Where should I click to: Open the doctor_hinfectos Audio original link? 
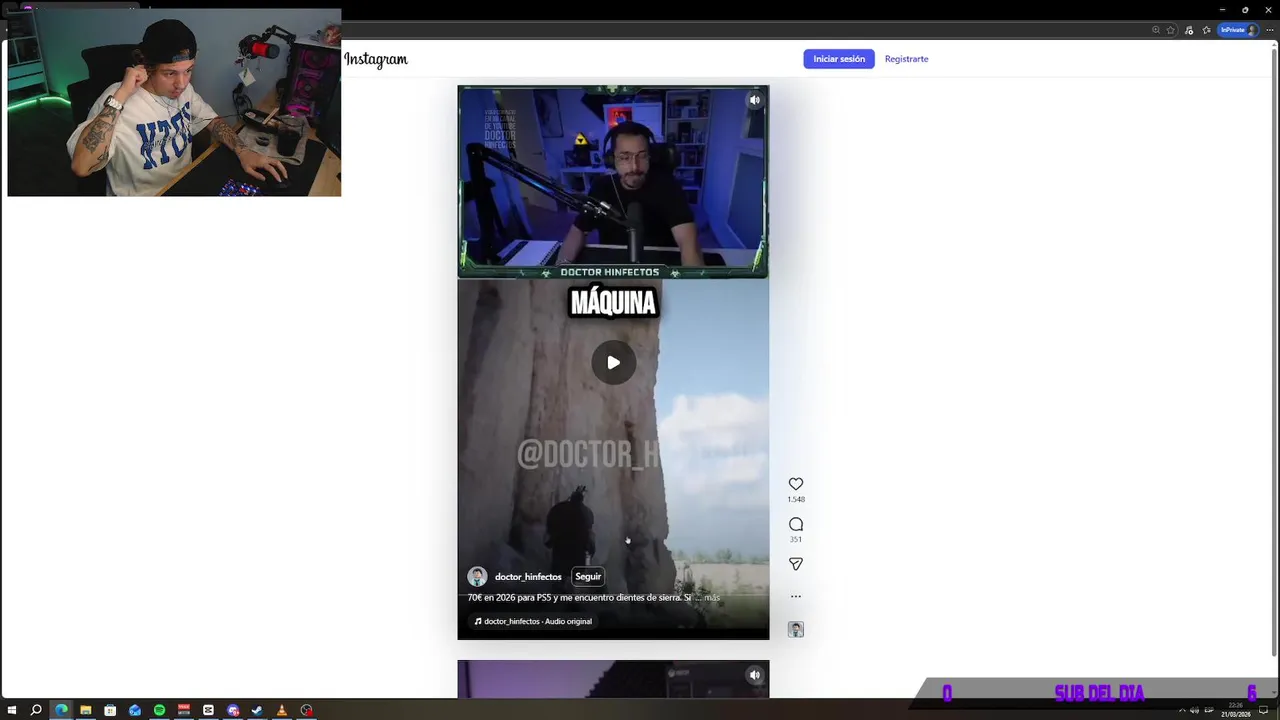pyautogui.click(x=533, y=621)
